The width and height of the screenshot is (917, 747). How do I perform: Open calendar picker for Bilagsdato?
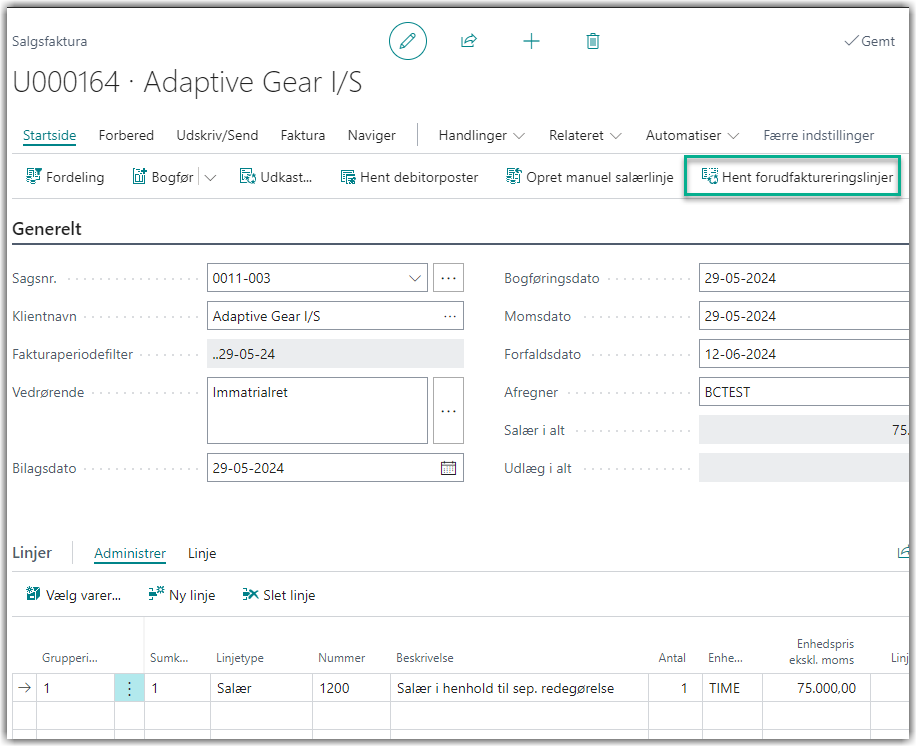click(x=449, y=468)
